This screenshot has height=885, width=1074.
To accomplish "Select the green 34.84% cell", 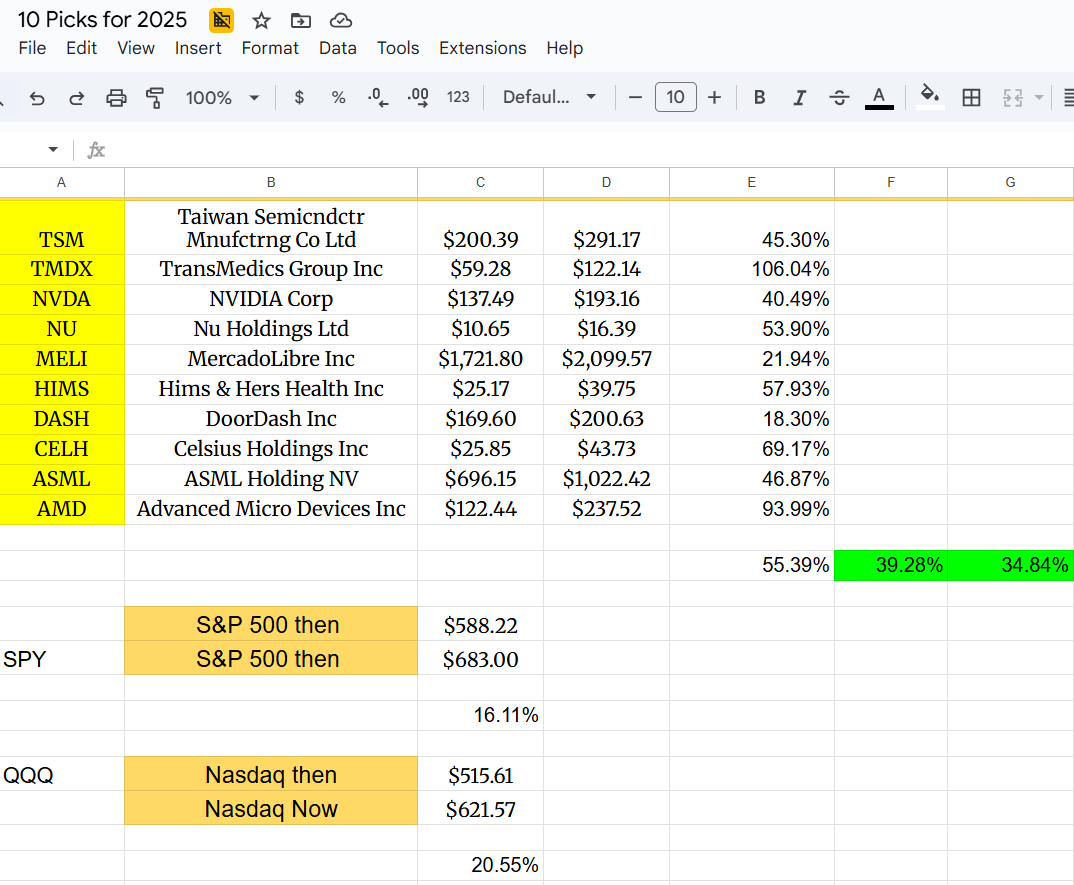I will 1010,565.
